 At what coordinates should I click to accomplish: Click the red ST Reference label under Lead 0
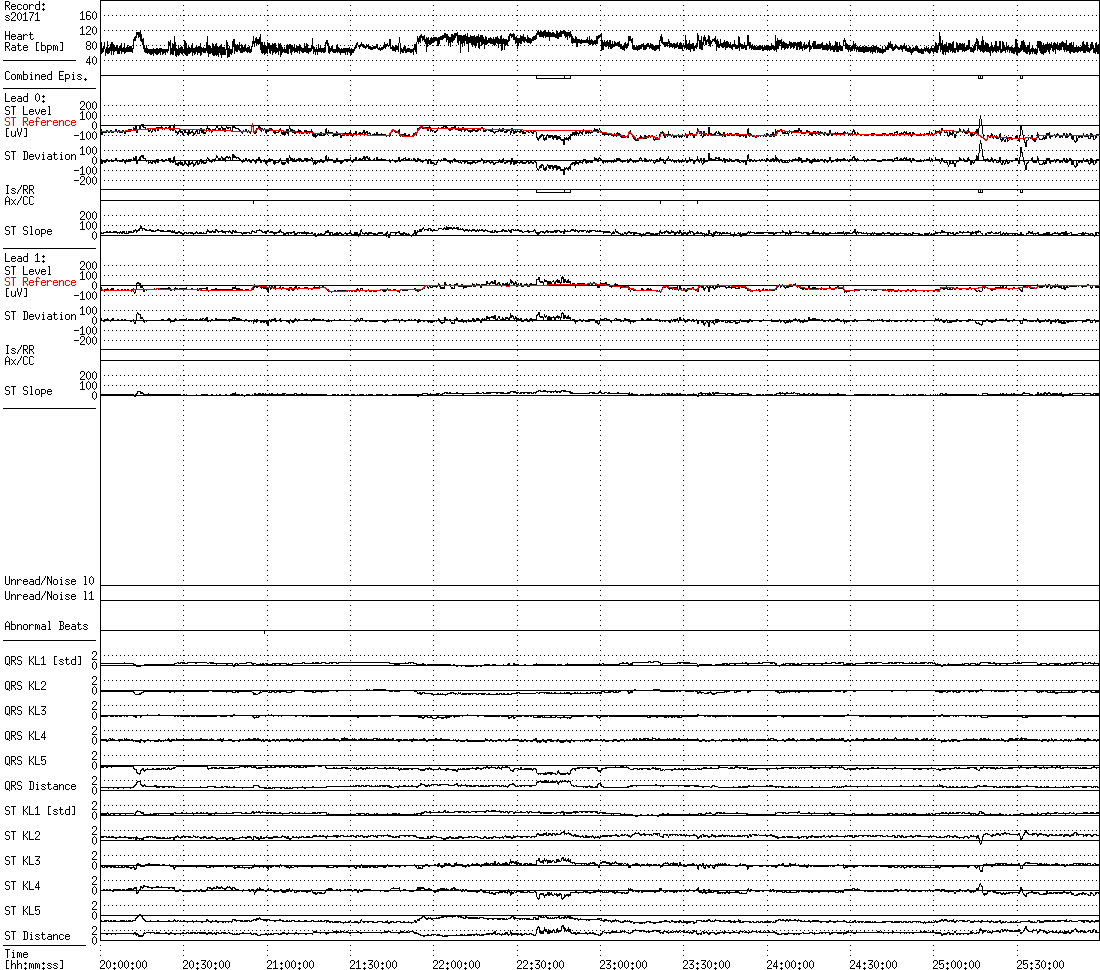40,122
